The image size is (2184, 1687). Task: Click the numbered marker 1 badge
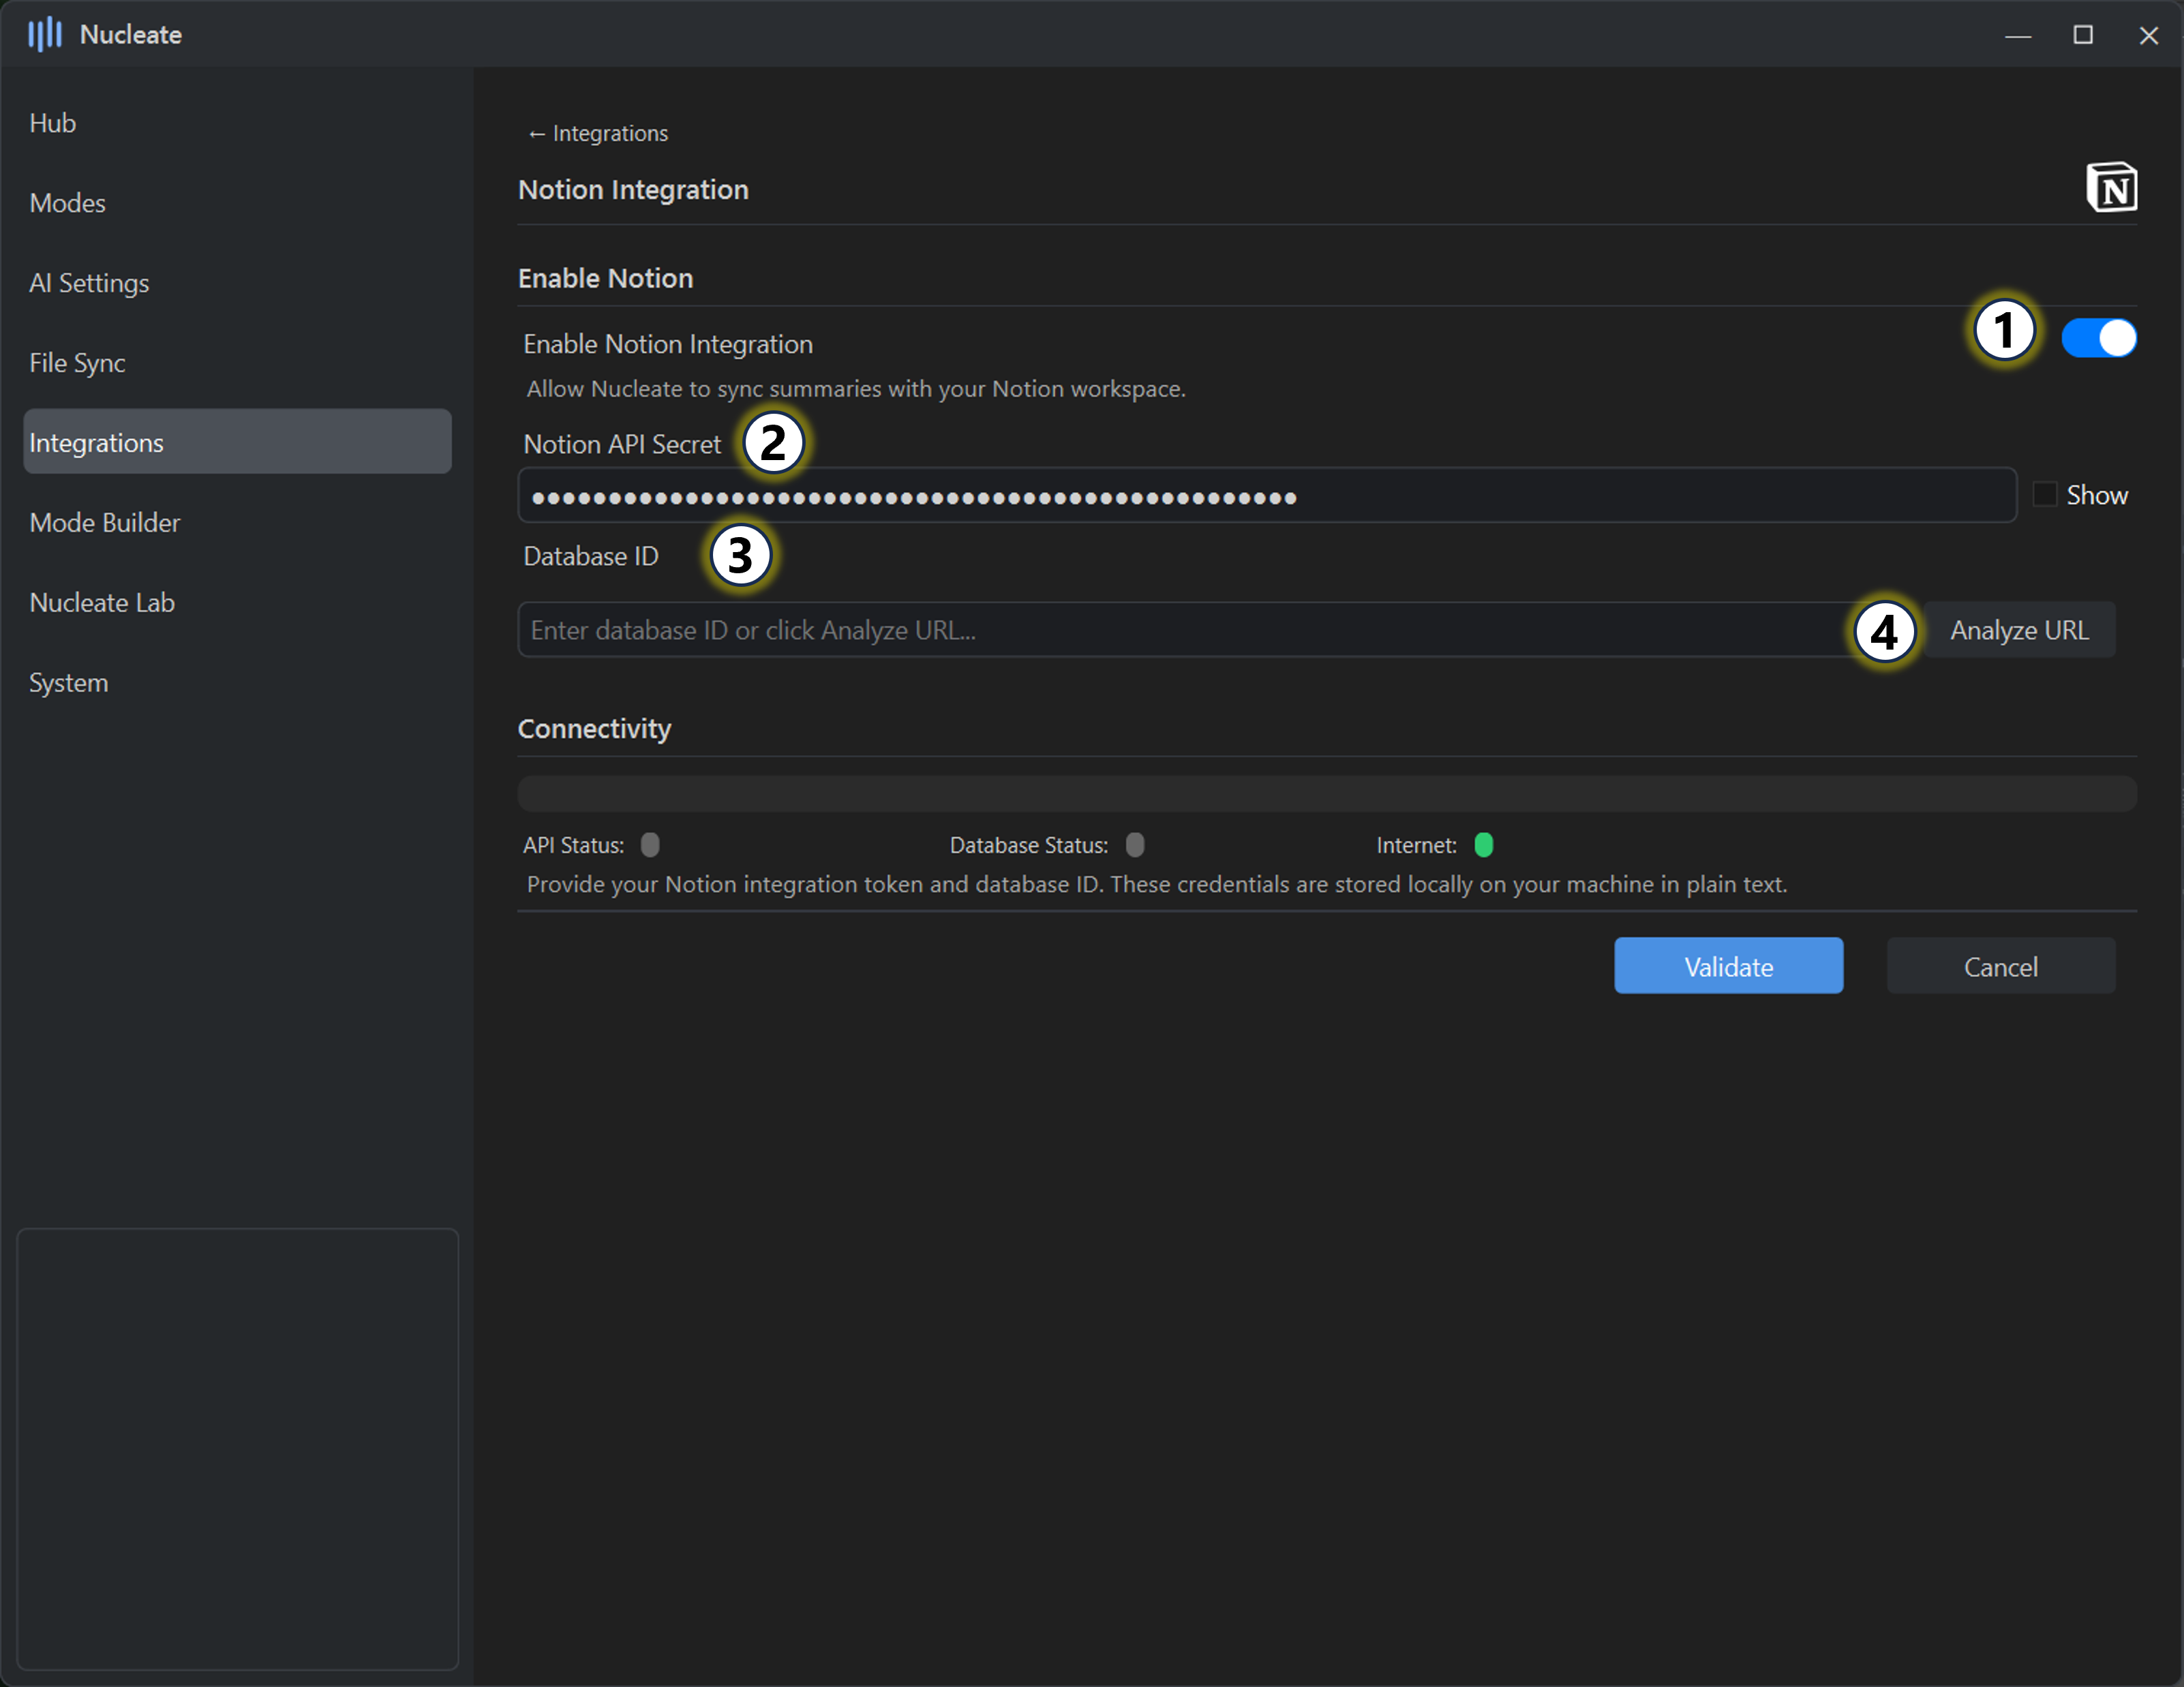click(x=2004, y=330)
